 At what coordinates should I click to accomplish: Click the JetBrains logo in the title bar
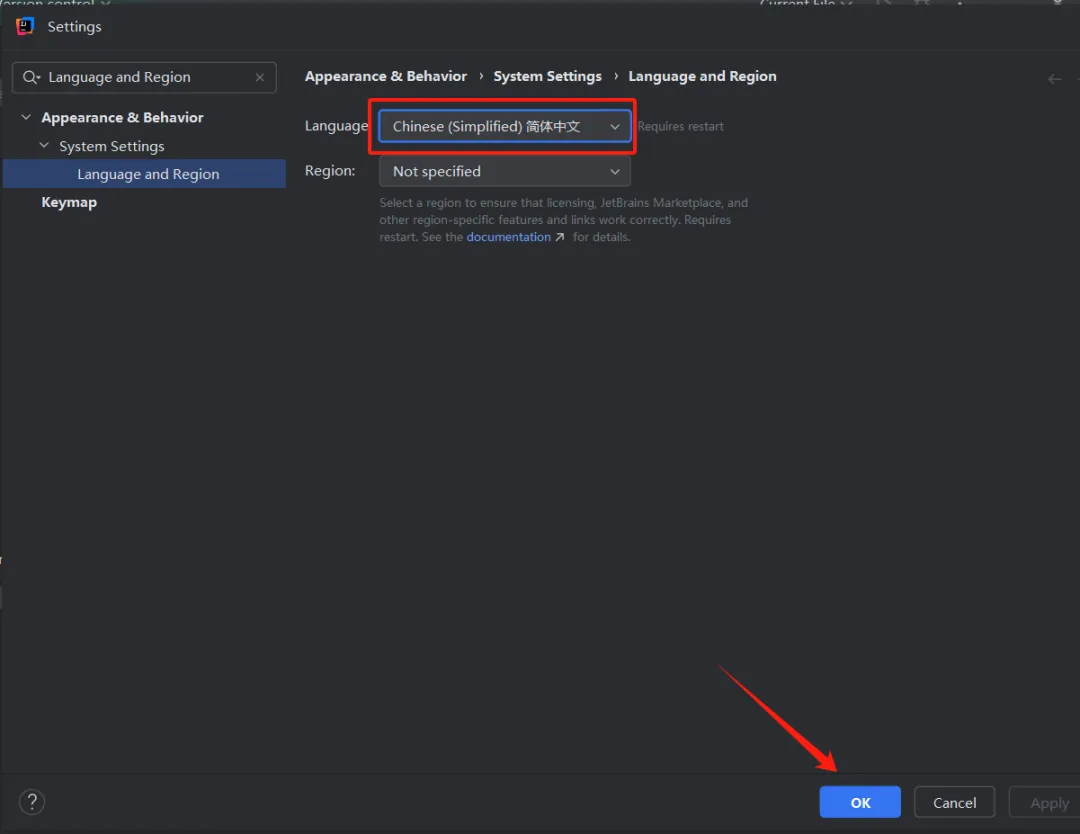click(x=25, y=27)
